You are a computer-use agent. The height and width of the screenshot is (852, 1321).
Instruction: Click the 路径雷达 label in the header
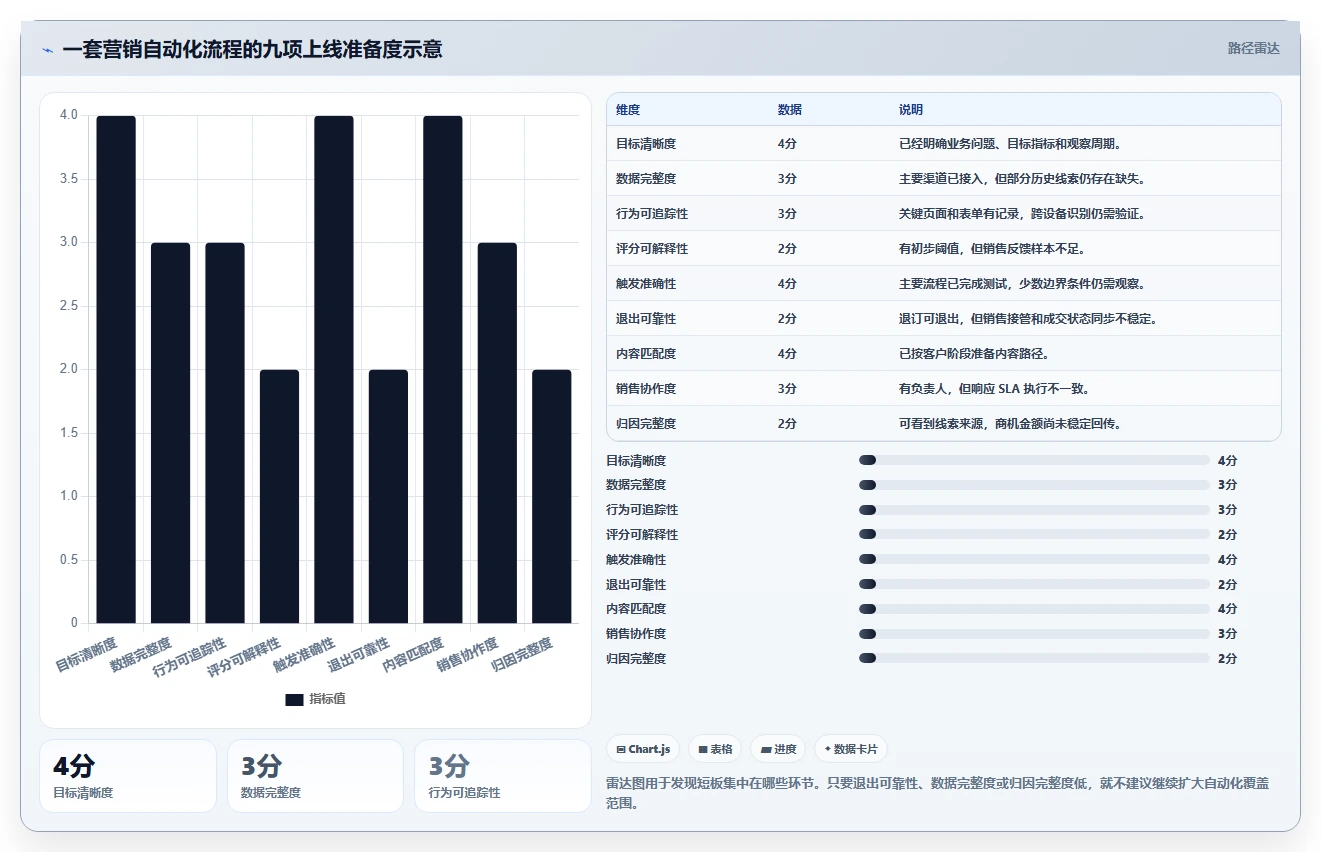pos(1254,48)
